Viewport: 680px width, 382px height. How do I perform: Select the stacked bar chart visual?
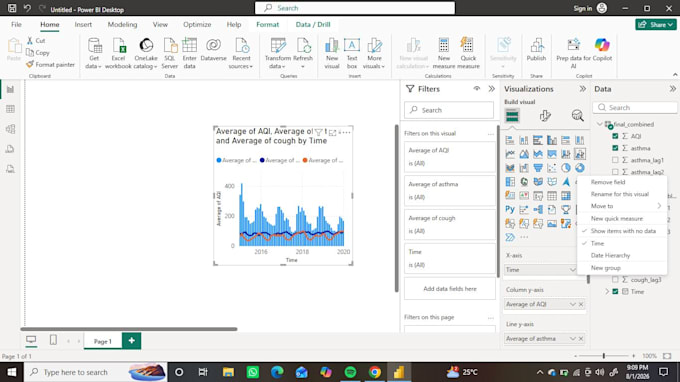510,140
